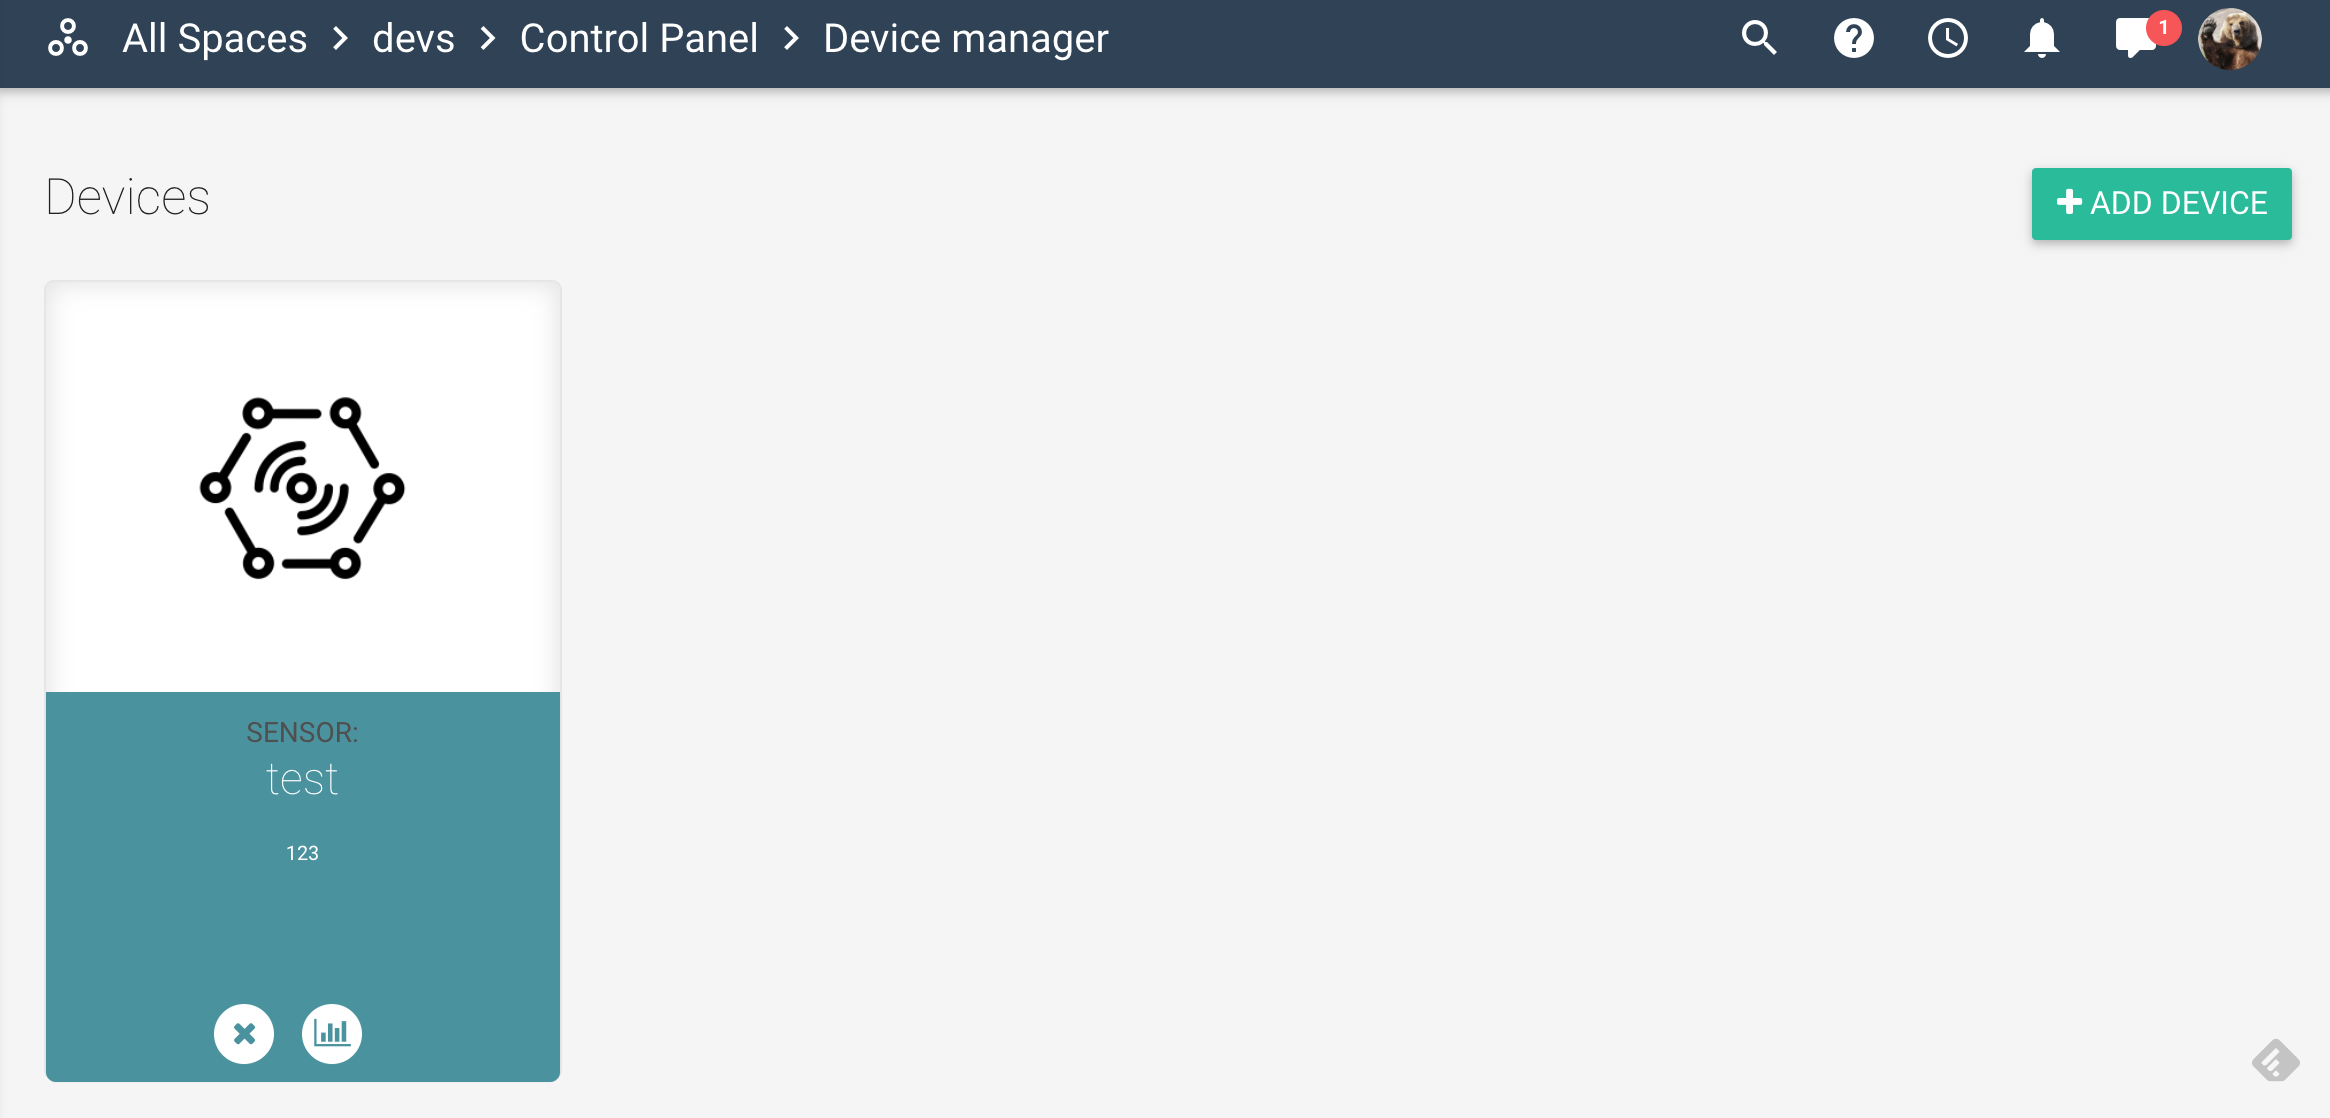Click the chevron after devs breadcrumb
Screen dimensions: 2330x1118
488,39
